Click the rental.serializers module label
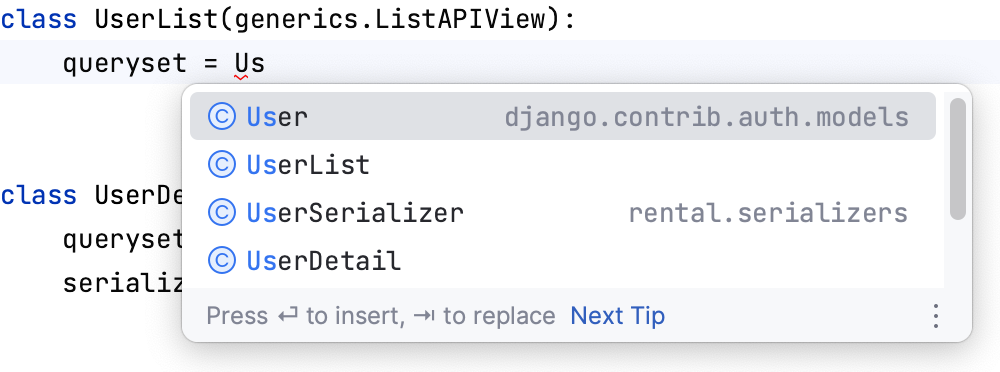 [x=768, y=213]
